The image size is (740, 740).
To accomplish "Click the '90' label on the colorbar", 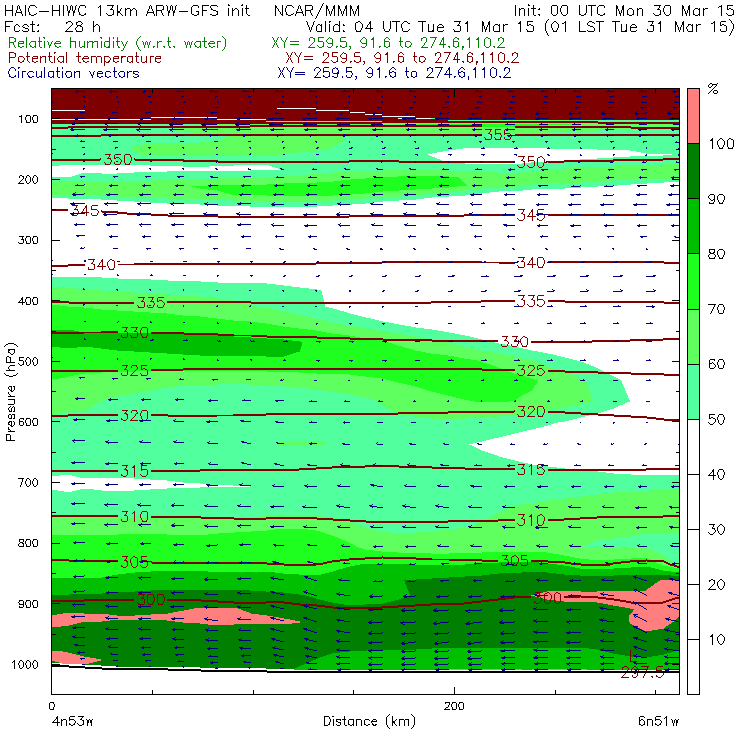I will pyautogui.click(x=716, y=199).
